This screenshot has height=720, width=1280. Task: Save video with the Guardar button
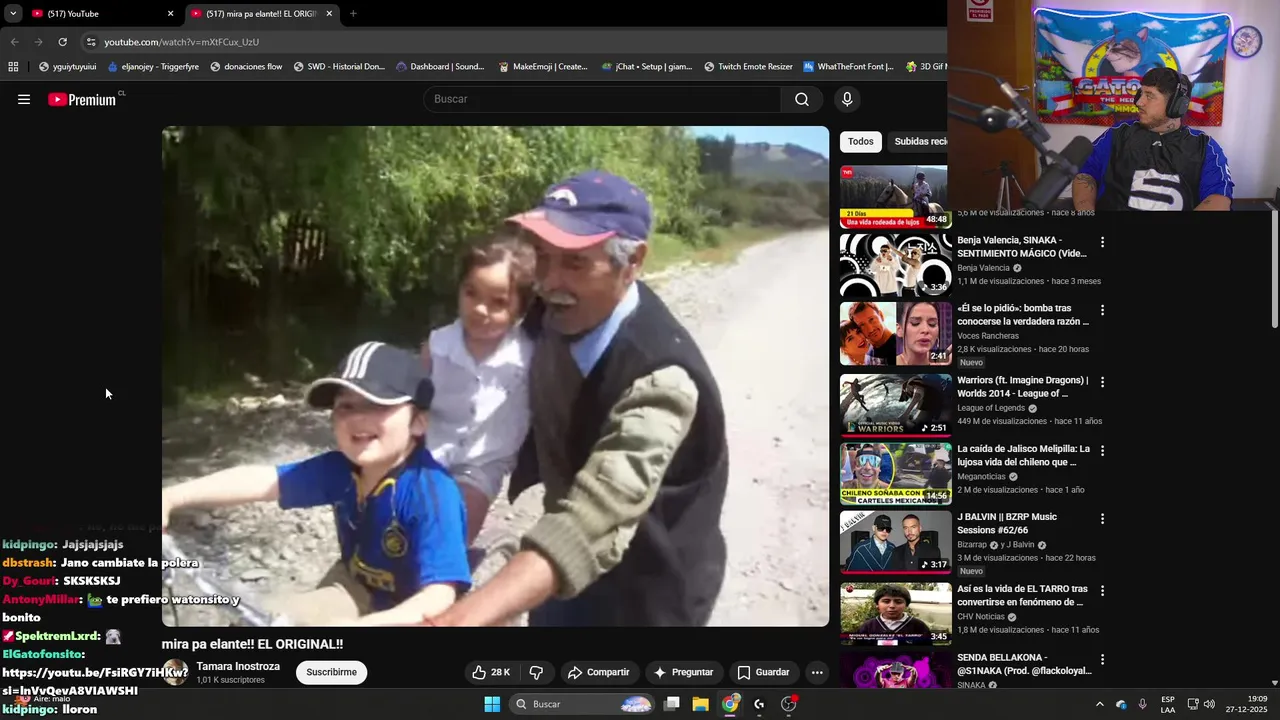pos(763,672)
